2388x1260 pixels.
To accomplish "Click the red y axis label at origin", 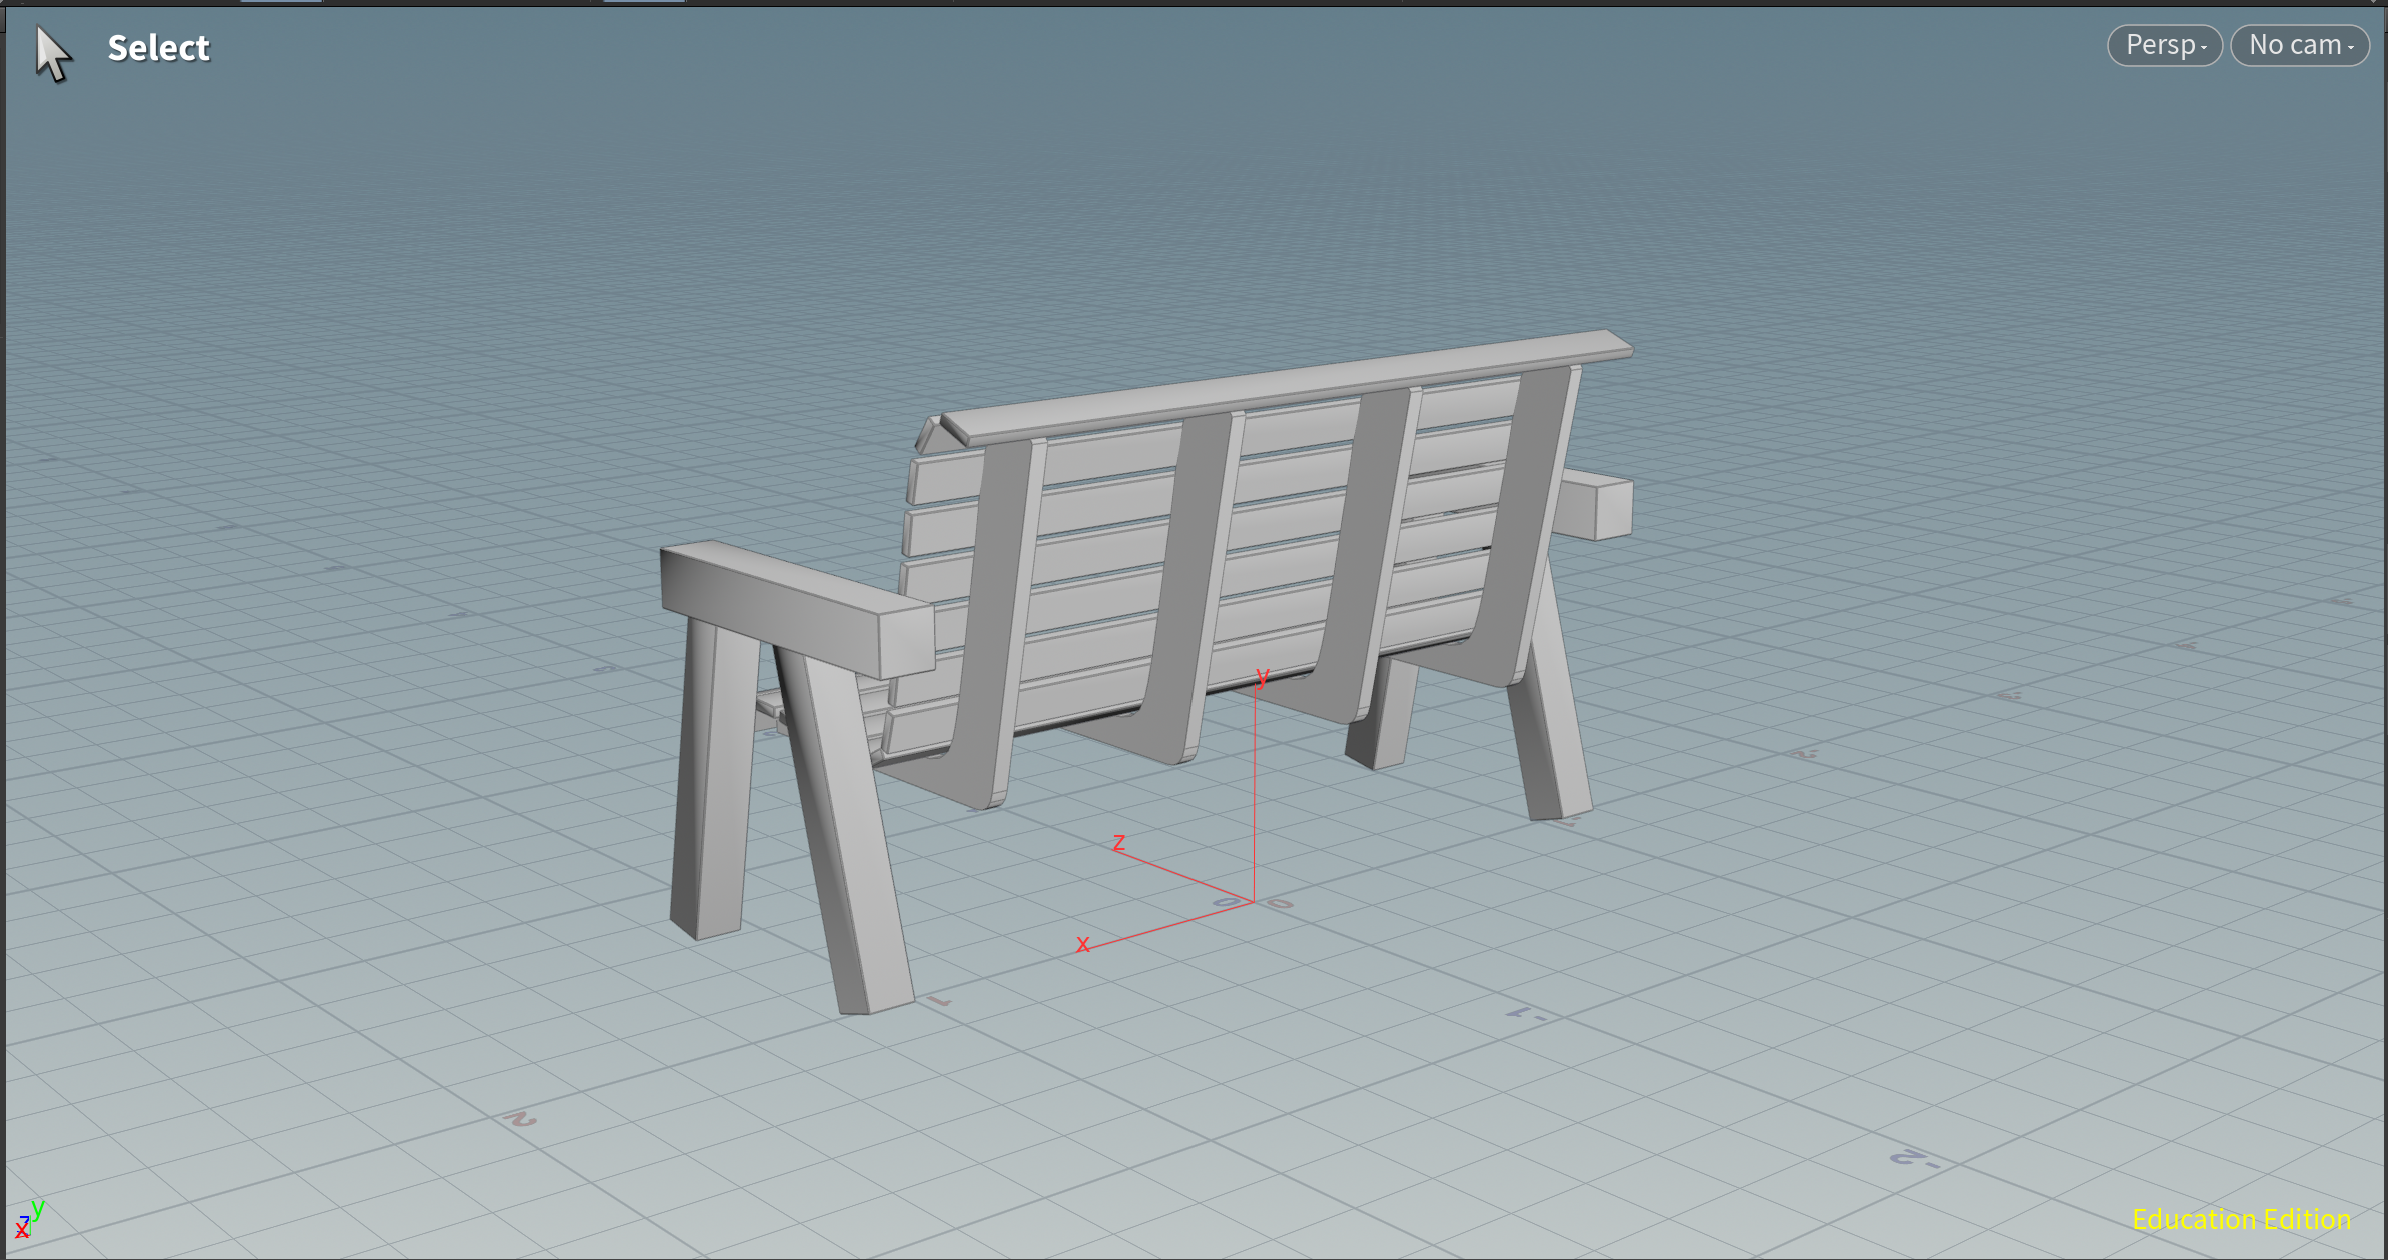I will (x=1263, y=676).
